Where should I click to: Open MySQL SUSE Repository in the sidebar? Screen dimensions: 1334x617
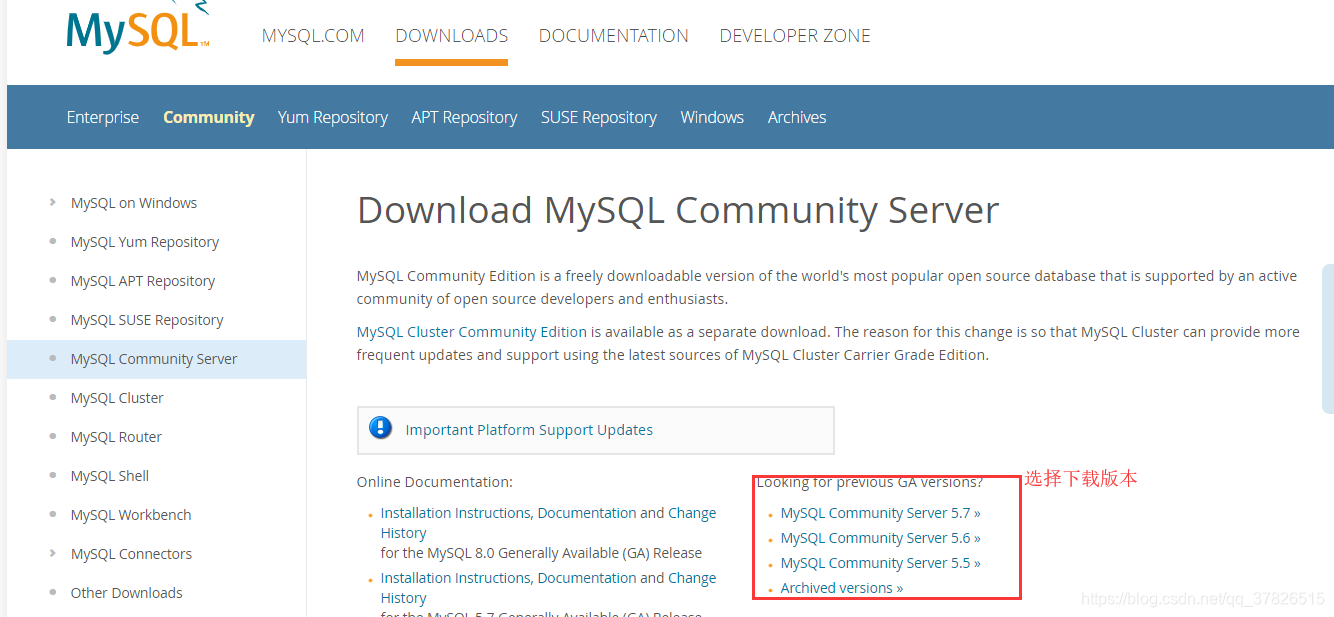click(147, 320)
